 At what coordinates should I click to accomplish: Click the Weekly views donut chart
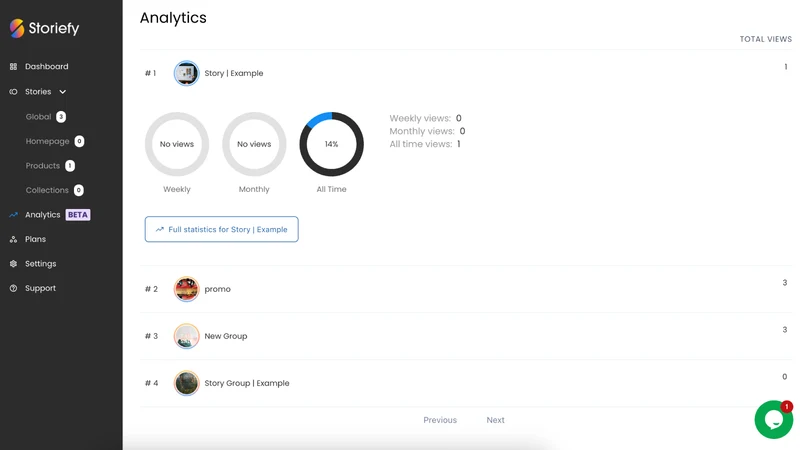(177, 144)
